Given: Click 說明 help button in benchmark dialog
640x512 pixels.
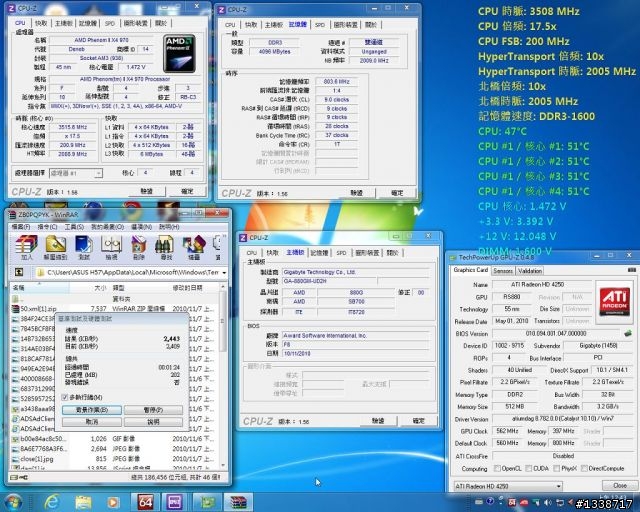Looking at the screenshot, I should coord(153,422).
